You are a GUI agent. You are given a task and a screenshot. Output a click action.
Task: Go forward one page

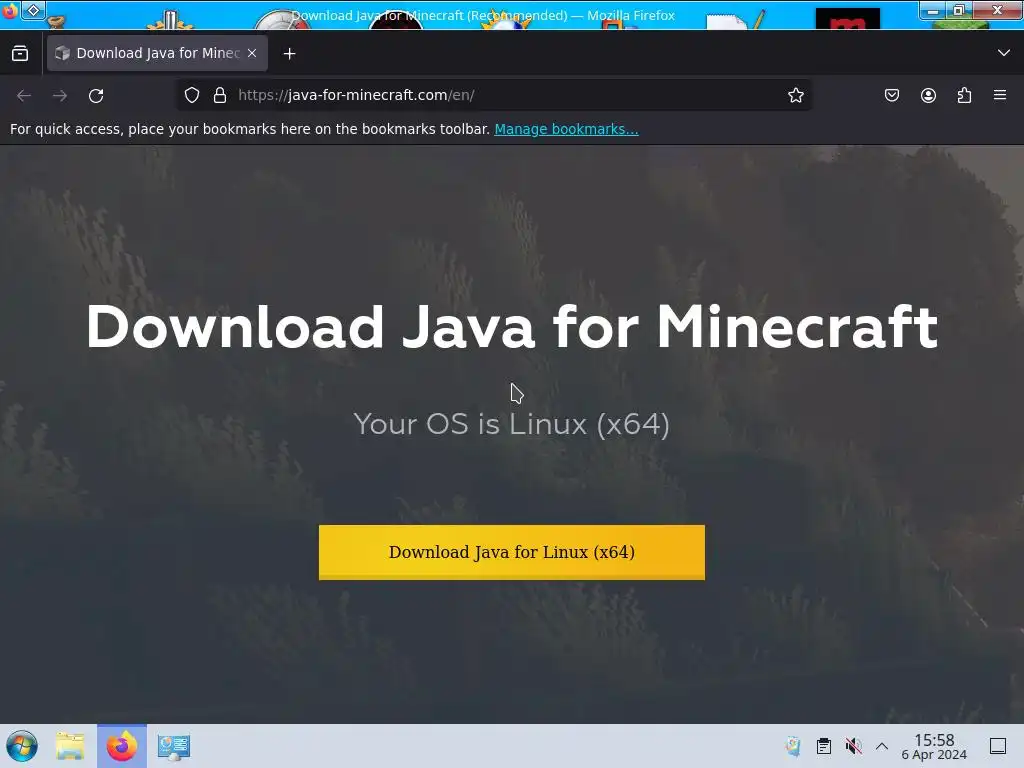coord(60,95)
